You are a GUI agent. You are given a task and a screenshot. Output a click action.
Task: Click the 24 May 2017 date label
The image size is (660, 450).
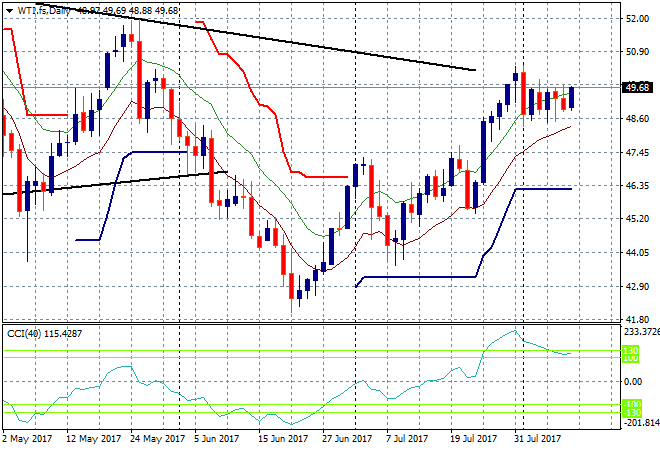(x=157, y=439)
